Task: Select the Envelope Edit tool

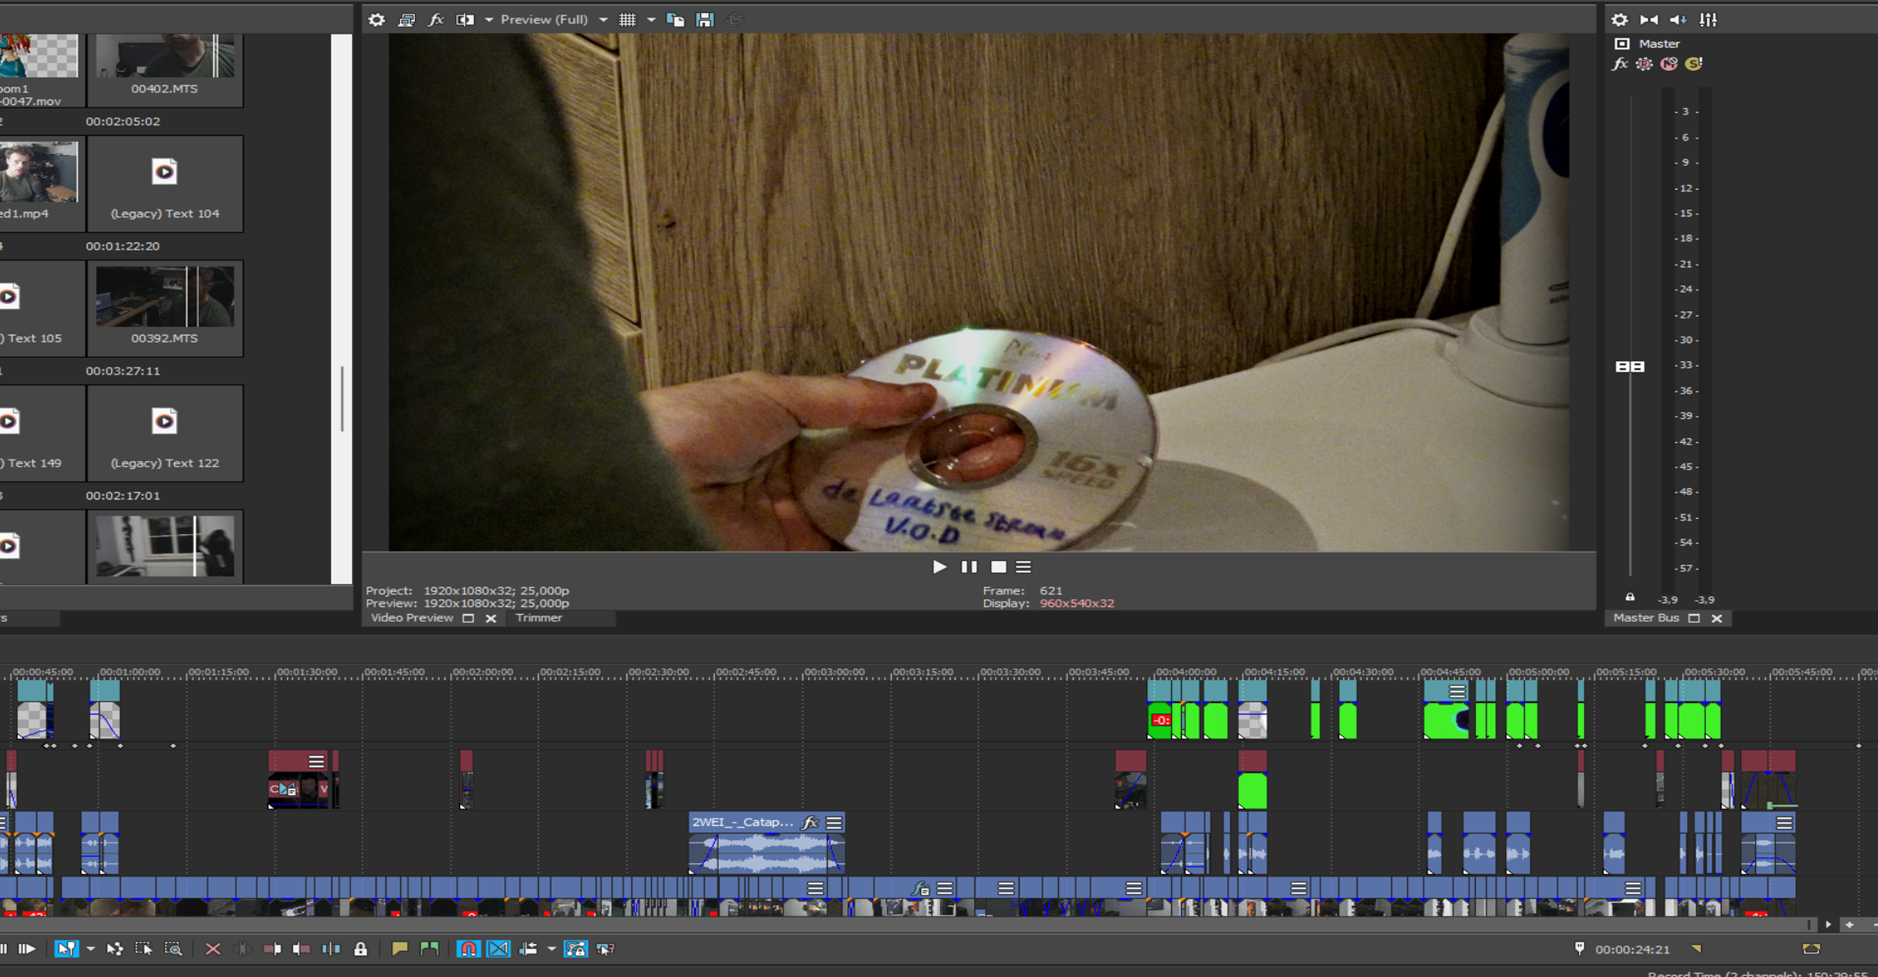Action: (x=115, y=949)
